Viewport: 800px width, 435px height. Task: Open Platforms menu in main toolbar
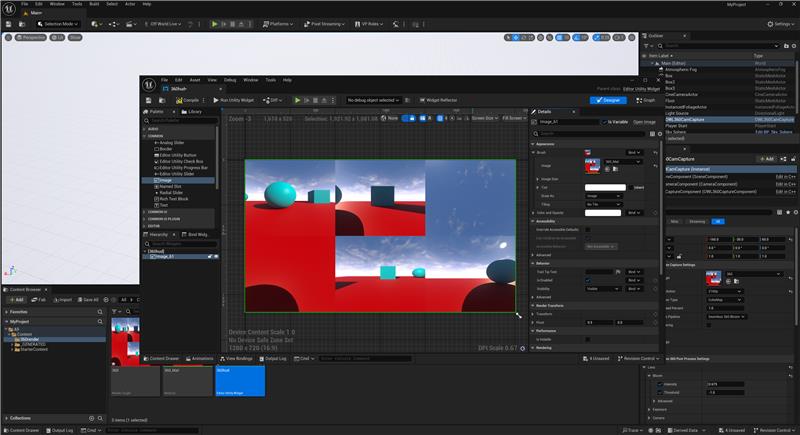point(278,24)
